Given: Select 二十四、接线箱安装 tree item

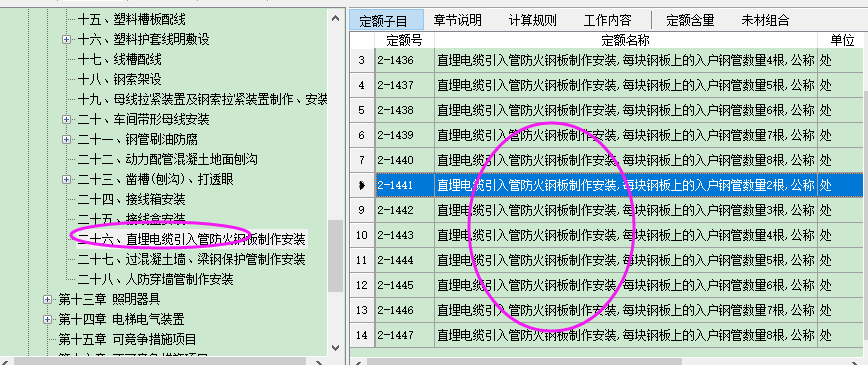Looking at the screenshot, I should [x=131, y=199].
